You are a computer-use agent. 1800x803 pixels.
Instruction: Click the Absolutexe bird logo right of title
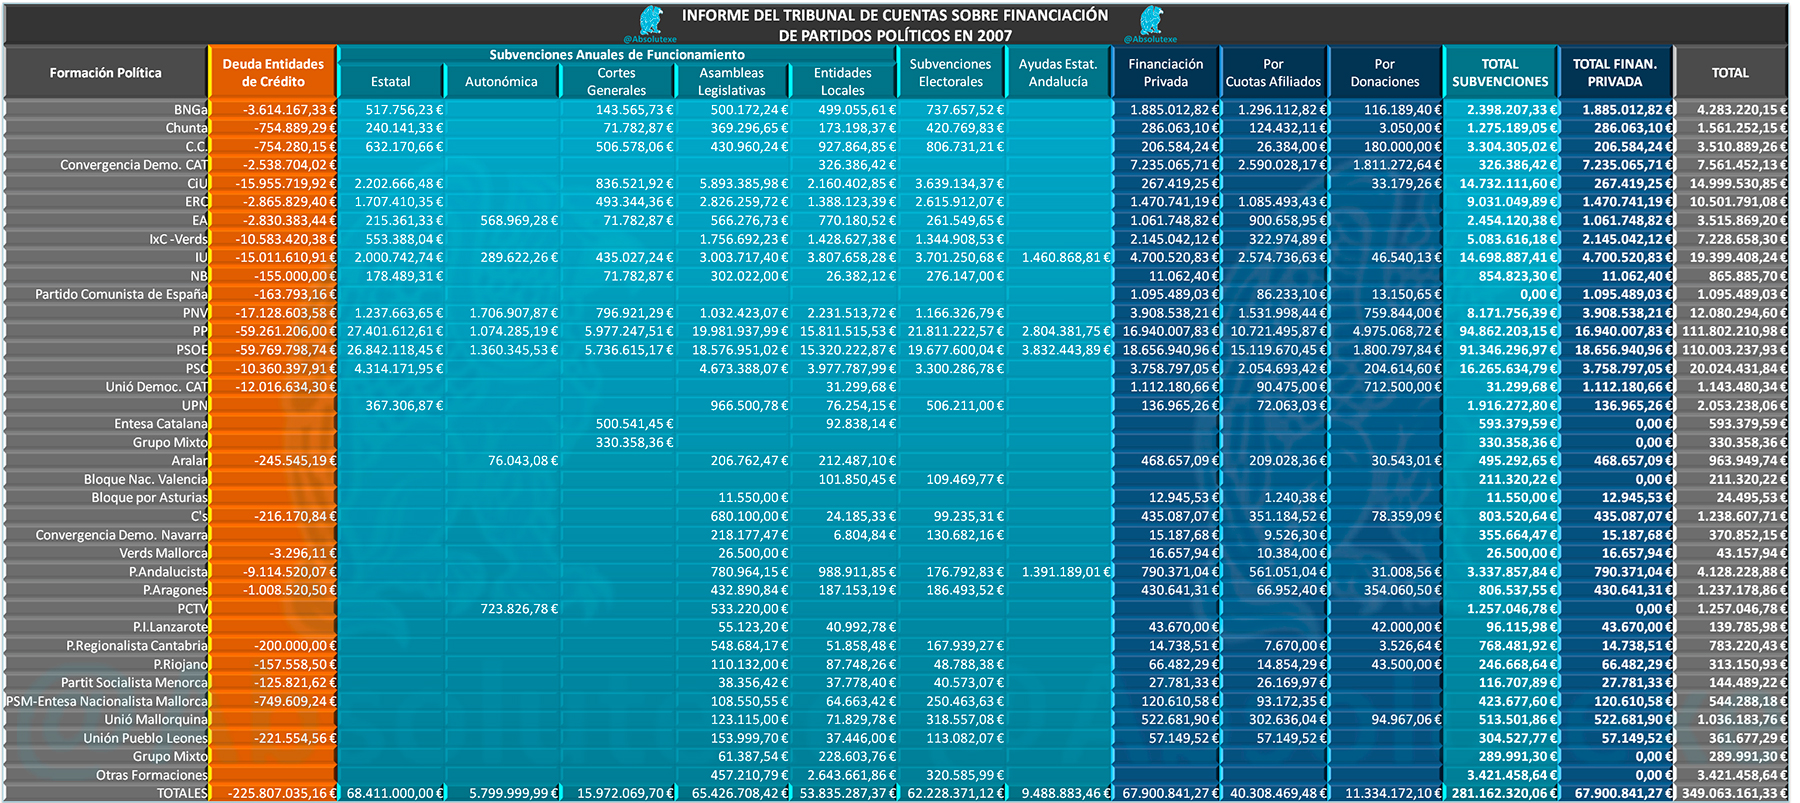coord(1151,21)
